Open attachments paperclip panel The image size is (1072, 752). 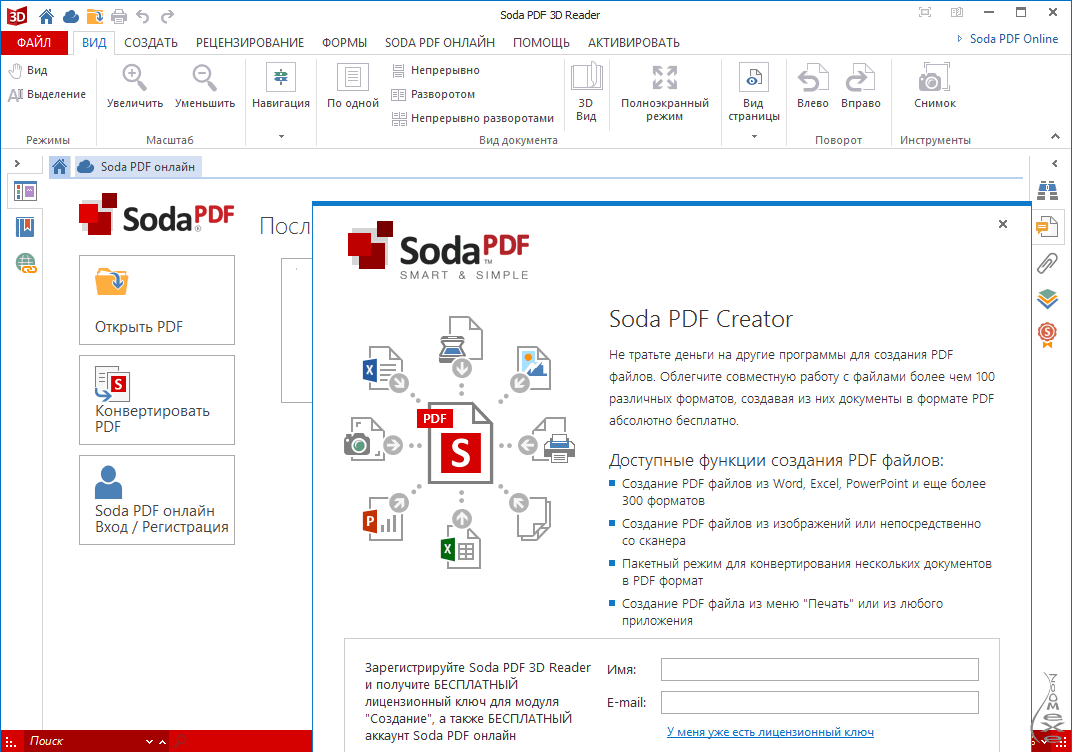(1047, 263)
